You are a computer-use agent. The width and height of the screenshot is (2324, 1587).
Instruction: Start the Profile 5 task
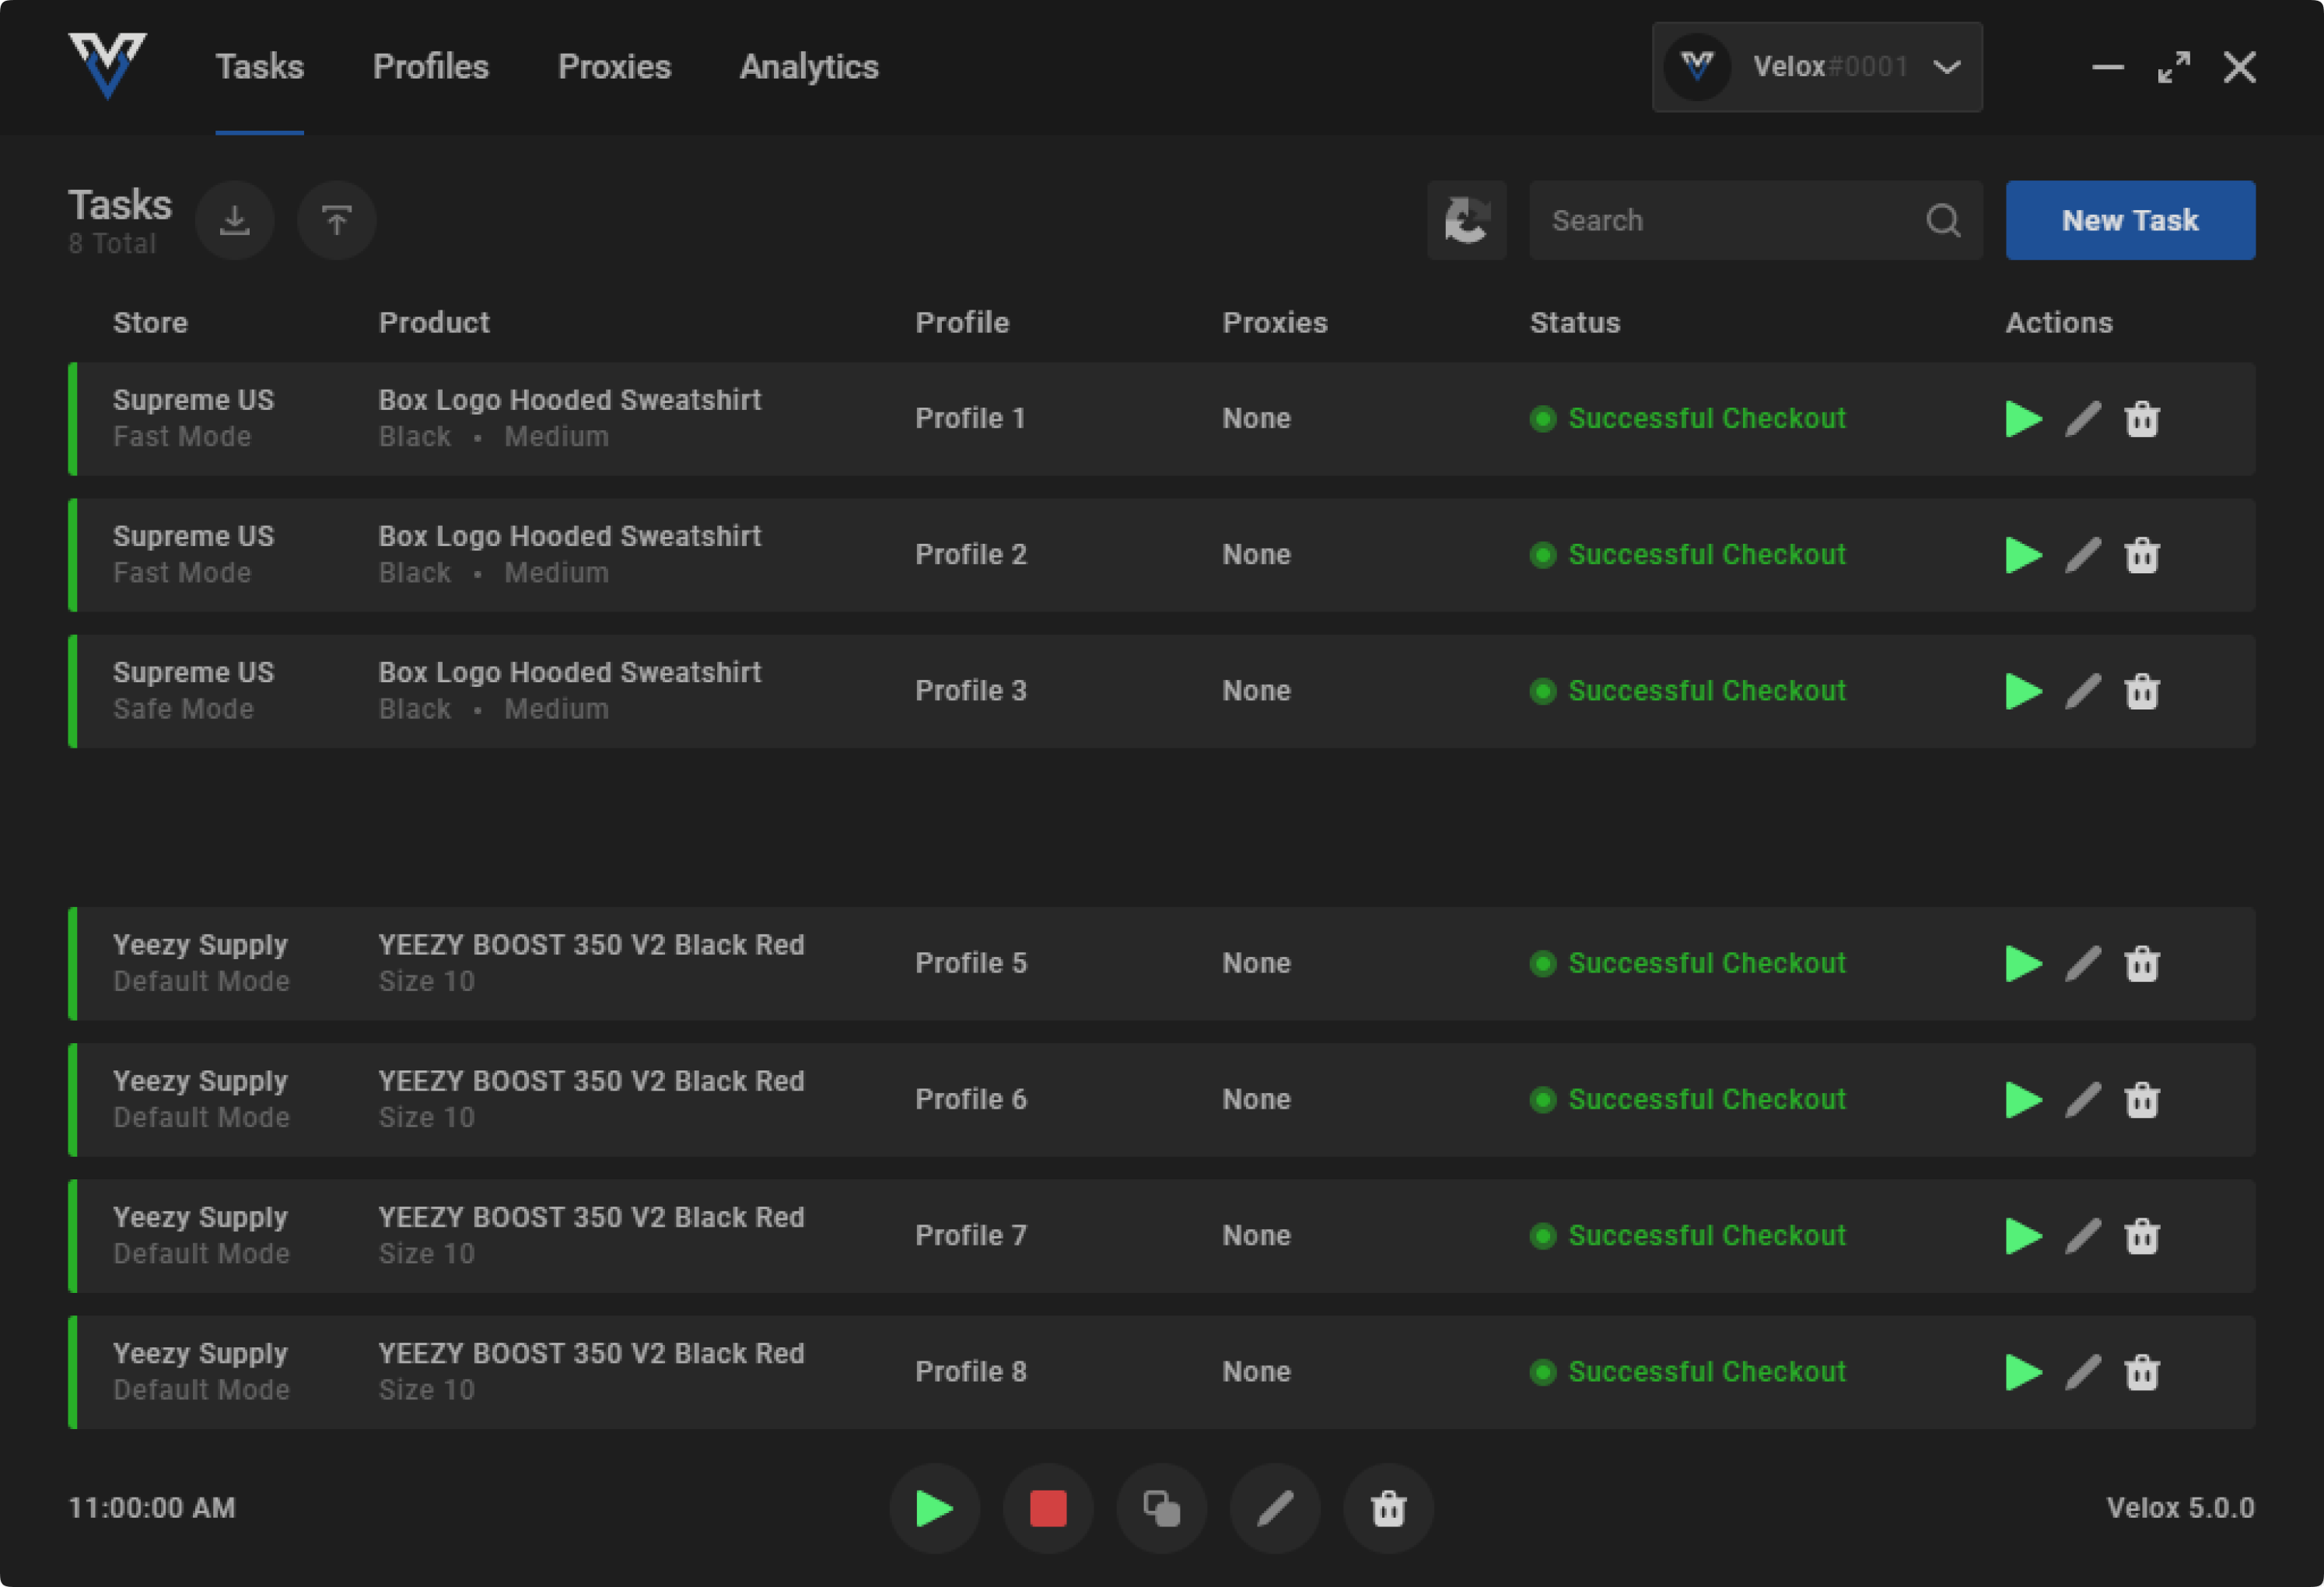[x=2024, y=964]
